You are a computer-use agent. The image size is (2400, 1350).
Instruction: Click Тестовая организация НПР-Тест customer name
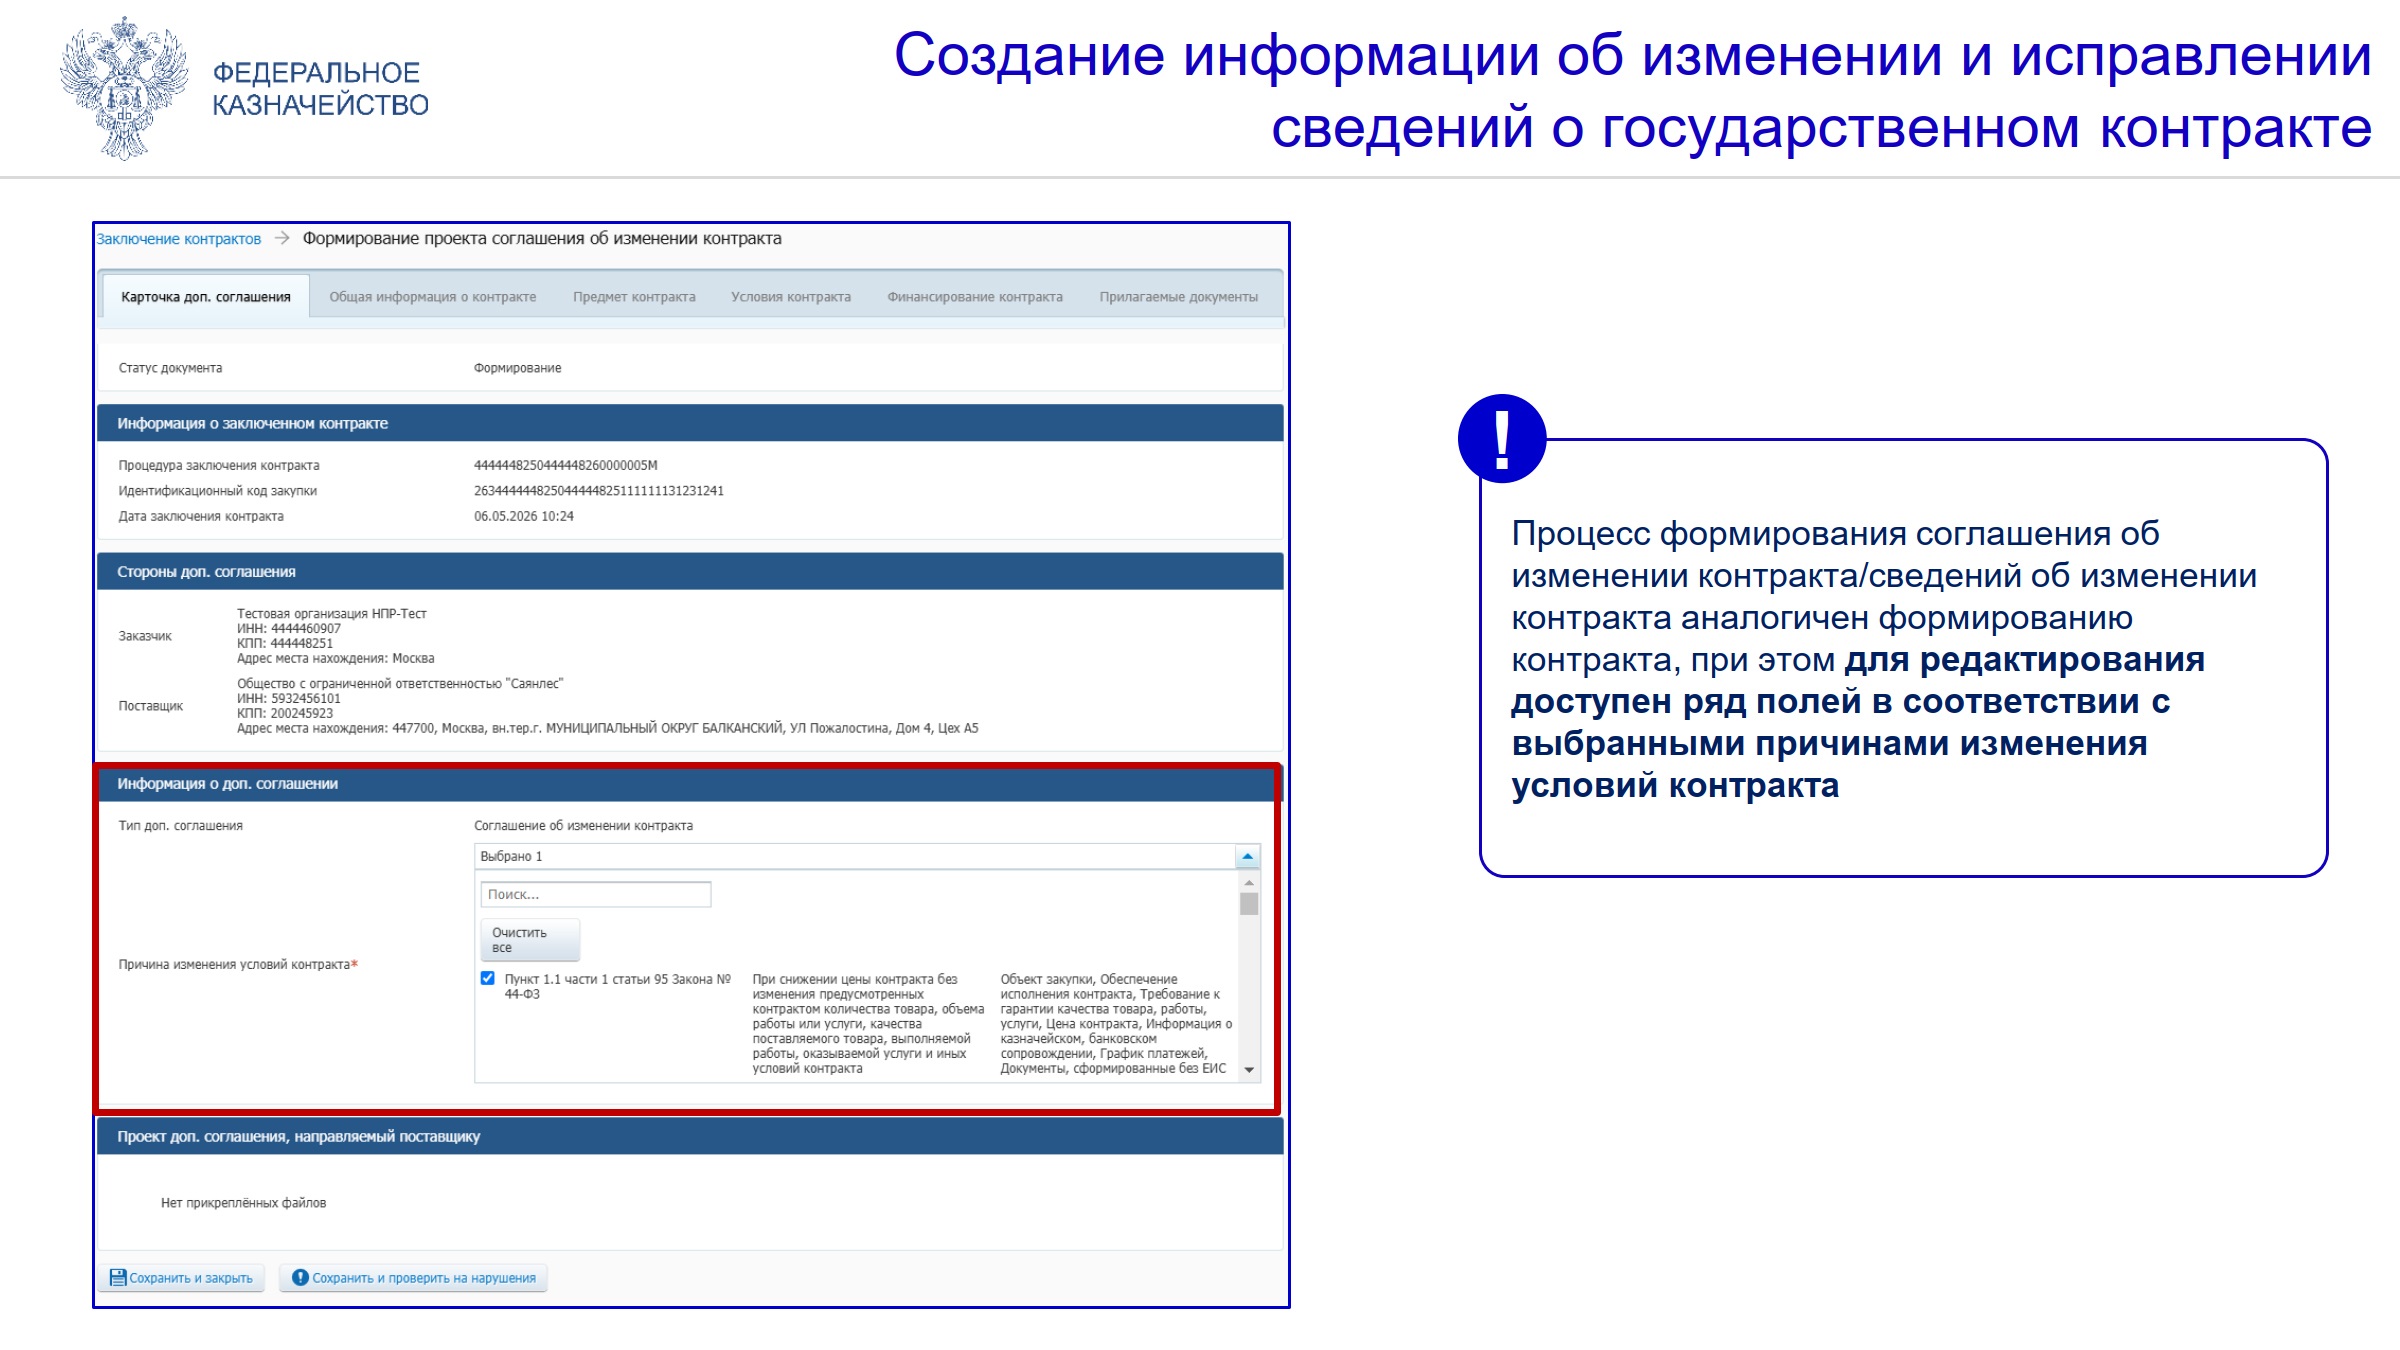332,614
